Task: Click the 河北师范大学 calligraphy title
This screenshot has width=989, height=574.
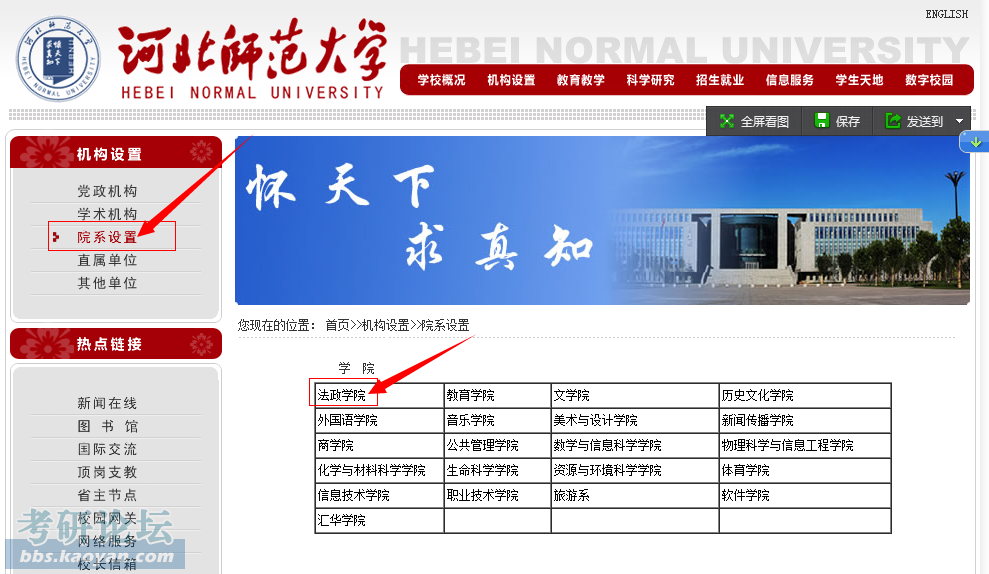Action: point(252,50)
